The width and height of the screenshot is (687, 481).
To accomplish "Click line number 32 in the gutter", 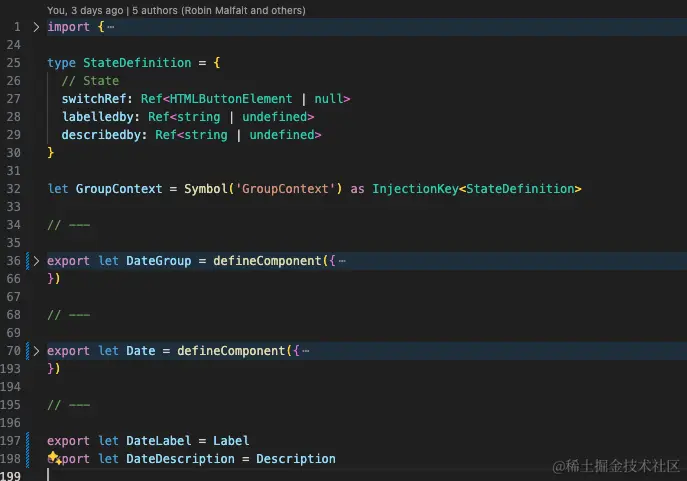I will click(x=14, y=189).
